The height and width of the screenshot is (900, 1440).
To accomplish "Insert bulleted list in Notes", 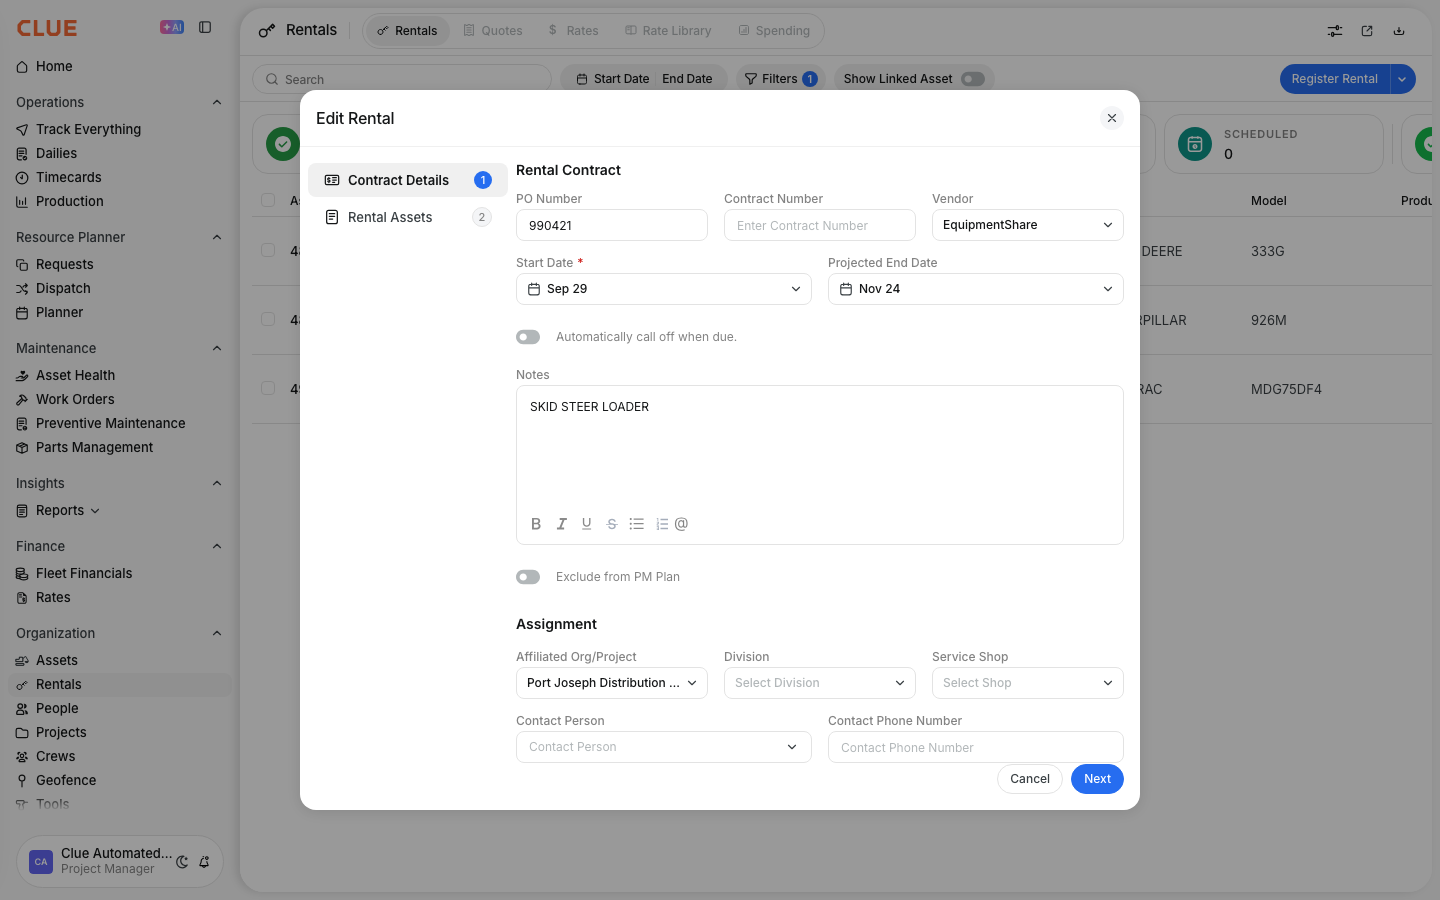I will [x=637, y=524].
